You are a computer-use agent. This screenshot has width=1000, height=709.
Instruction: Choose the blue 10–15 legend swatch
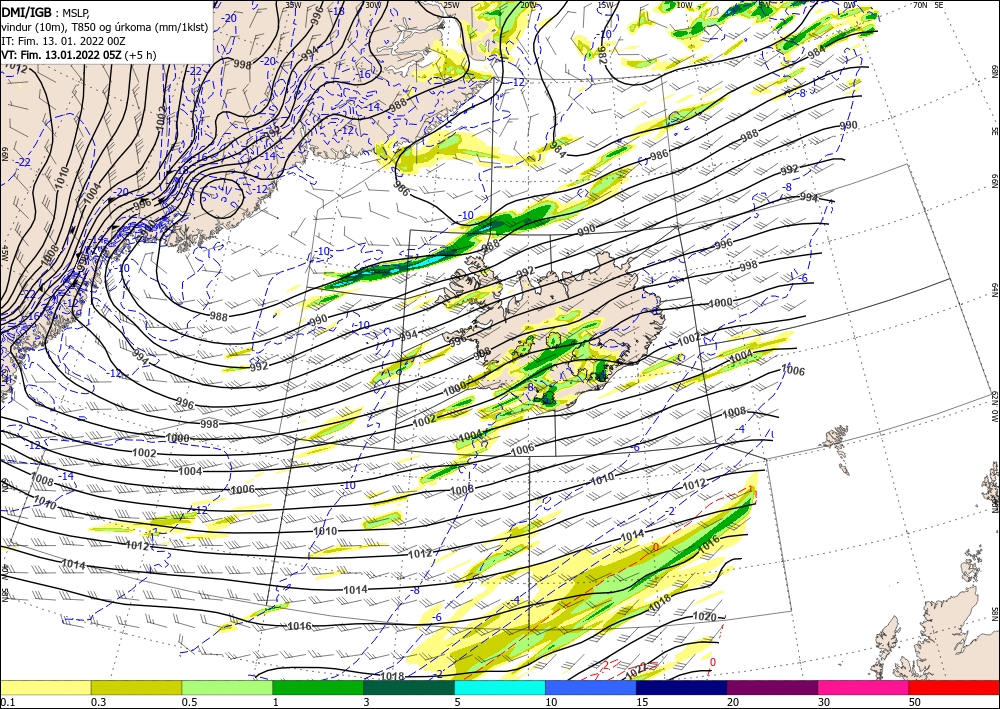coord(591,687)
